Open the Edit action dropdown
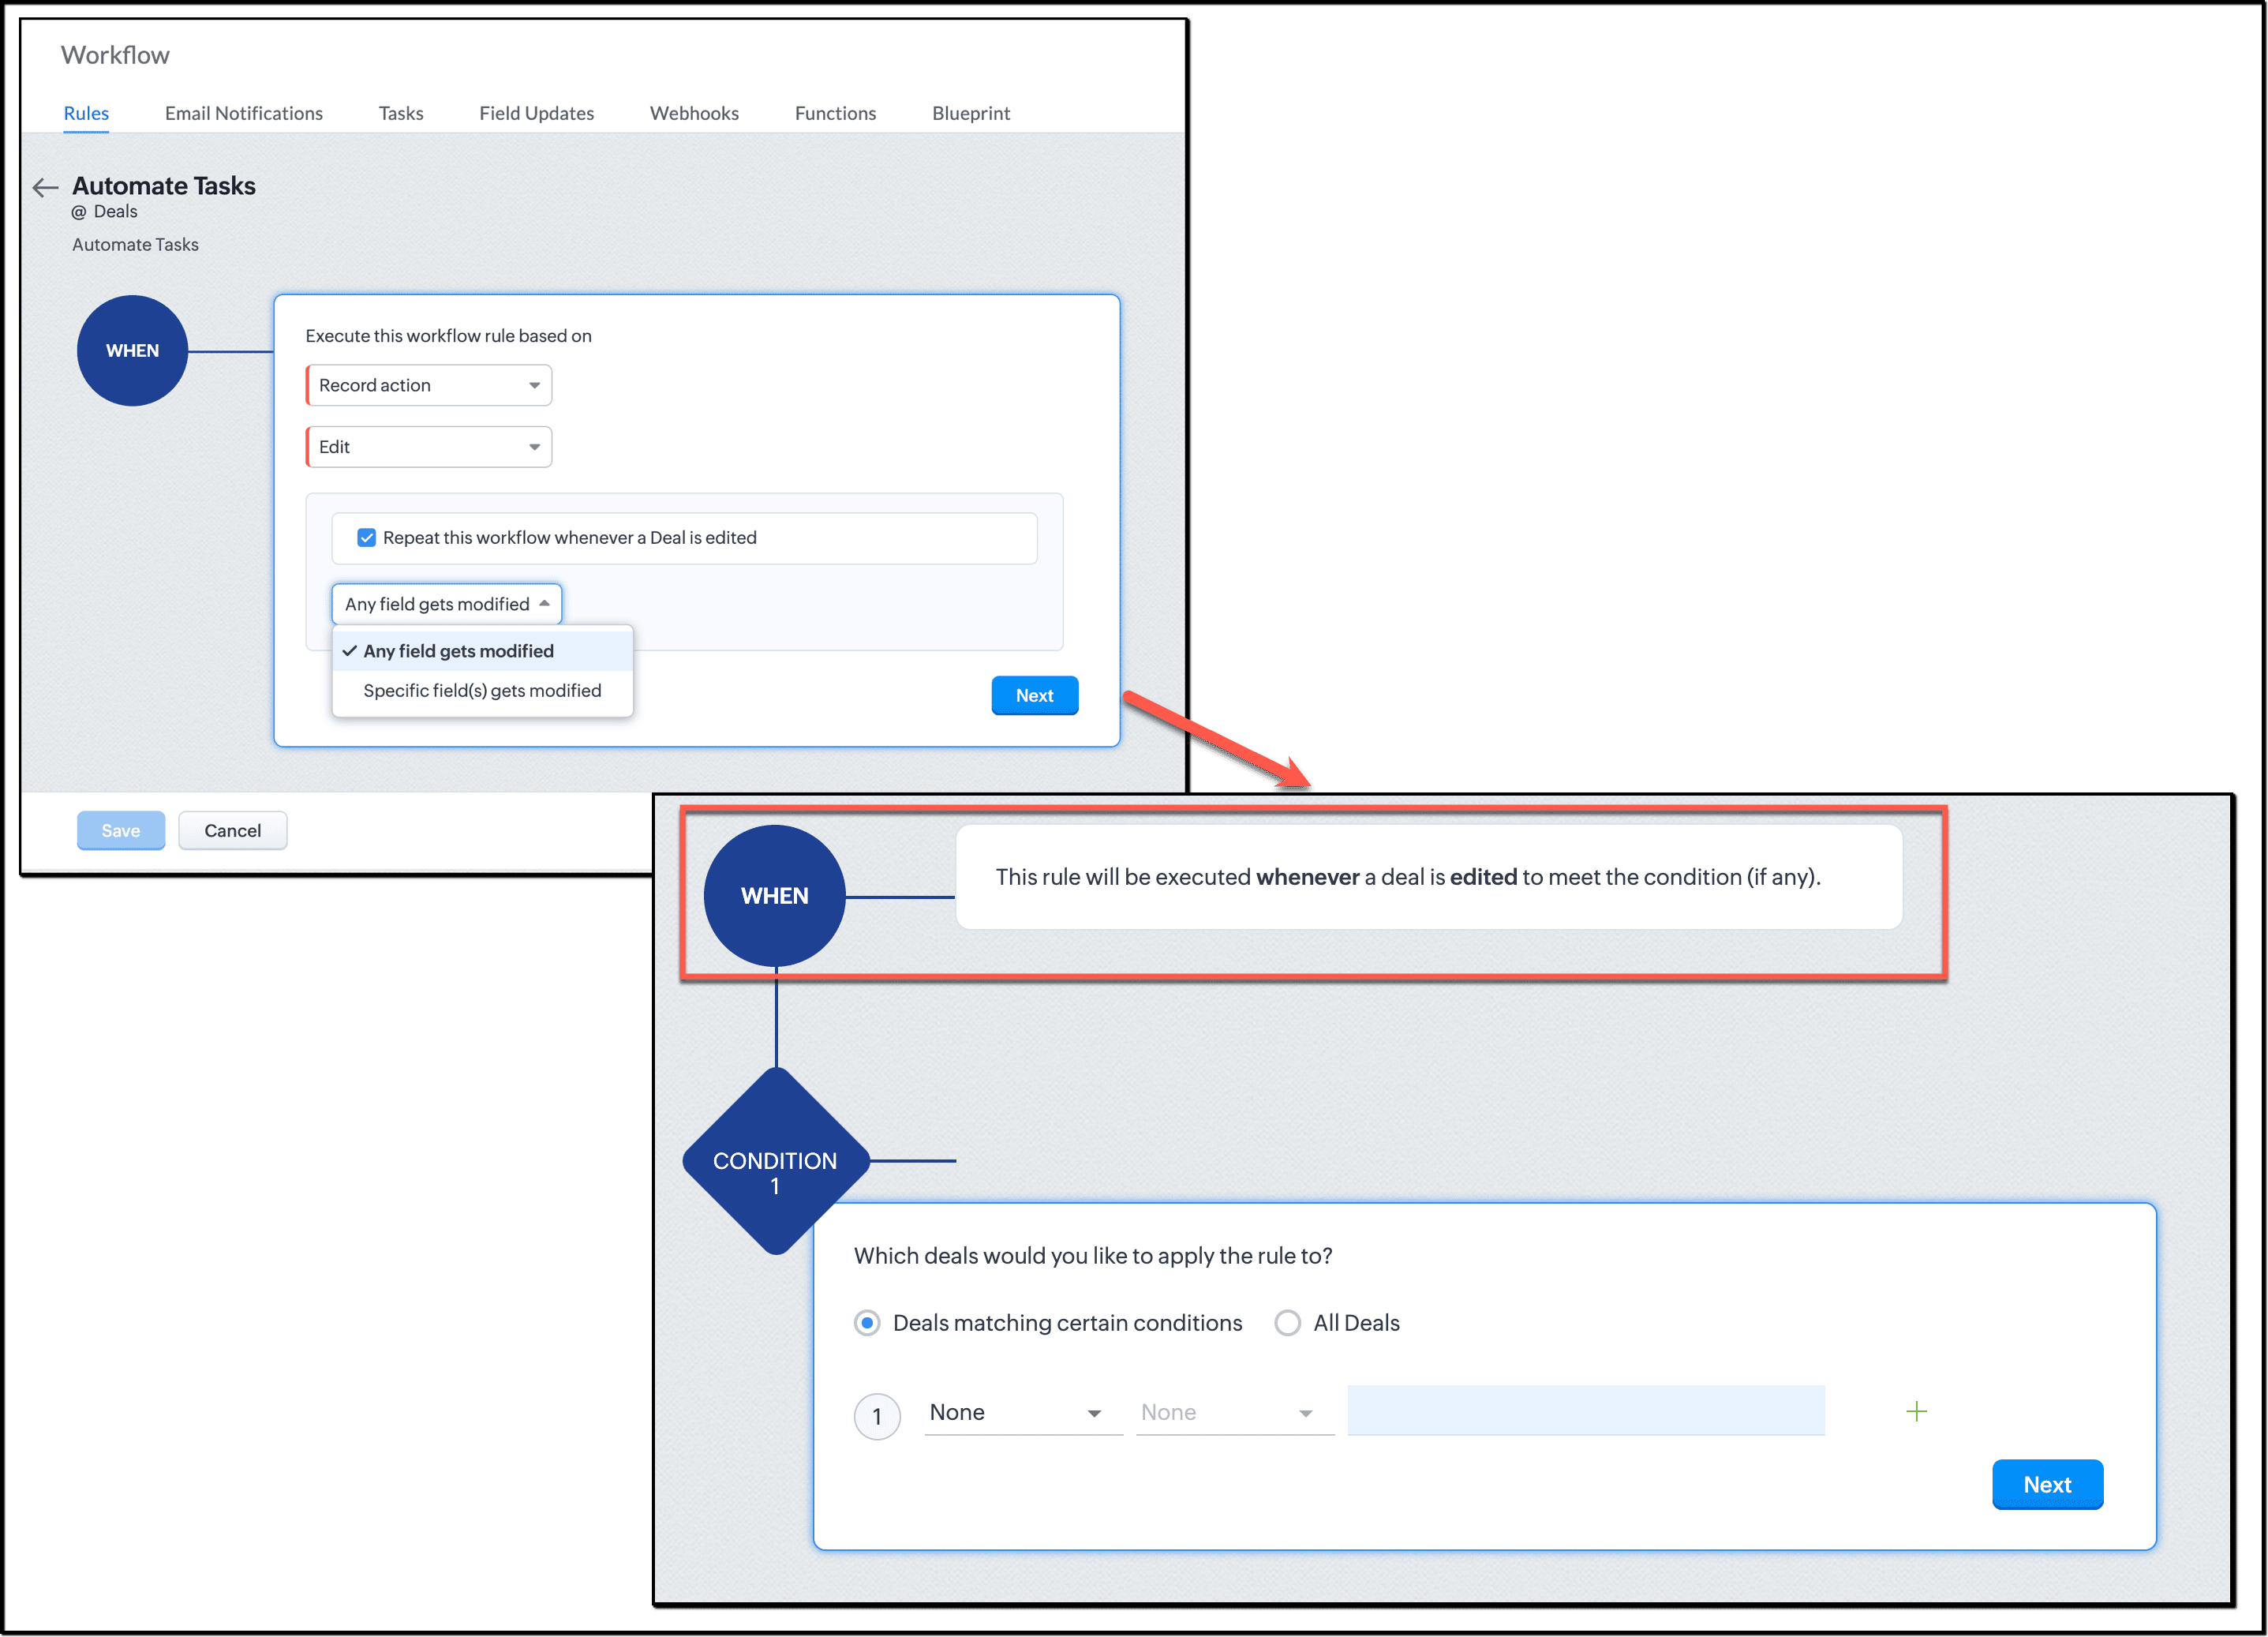 point(429,447)
